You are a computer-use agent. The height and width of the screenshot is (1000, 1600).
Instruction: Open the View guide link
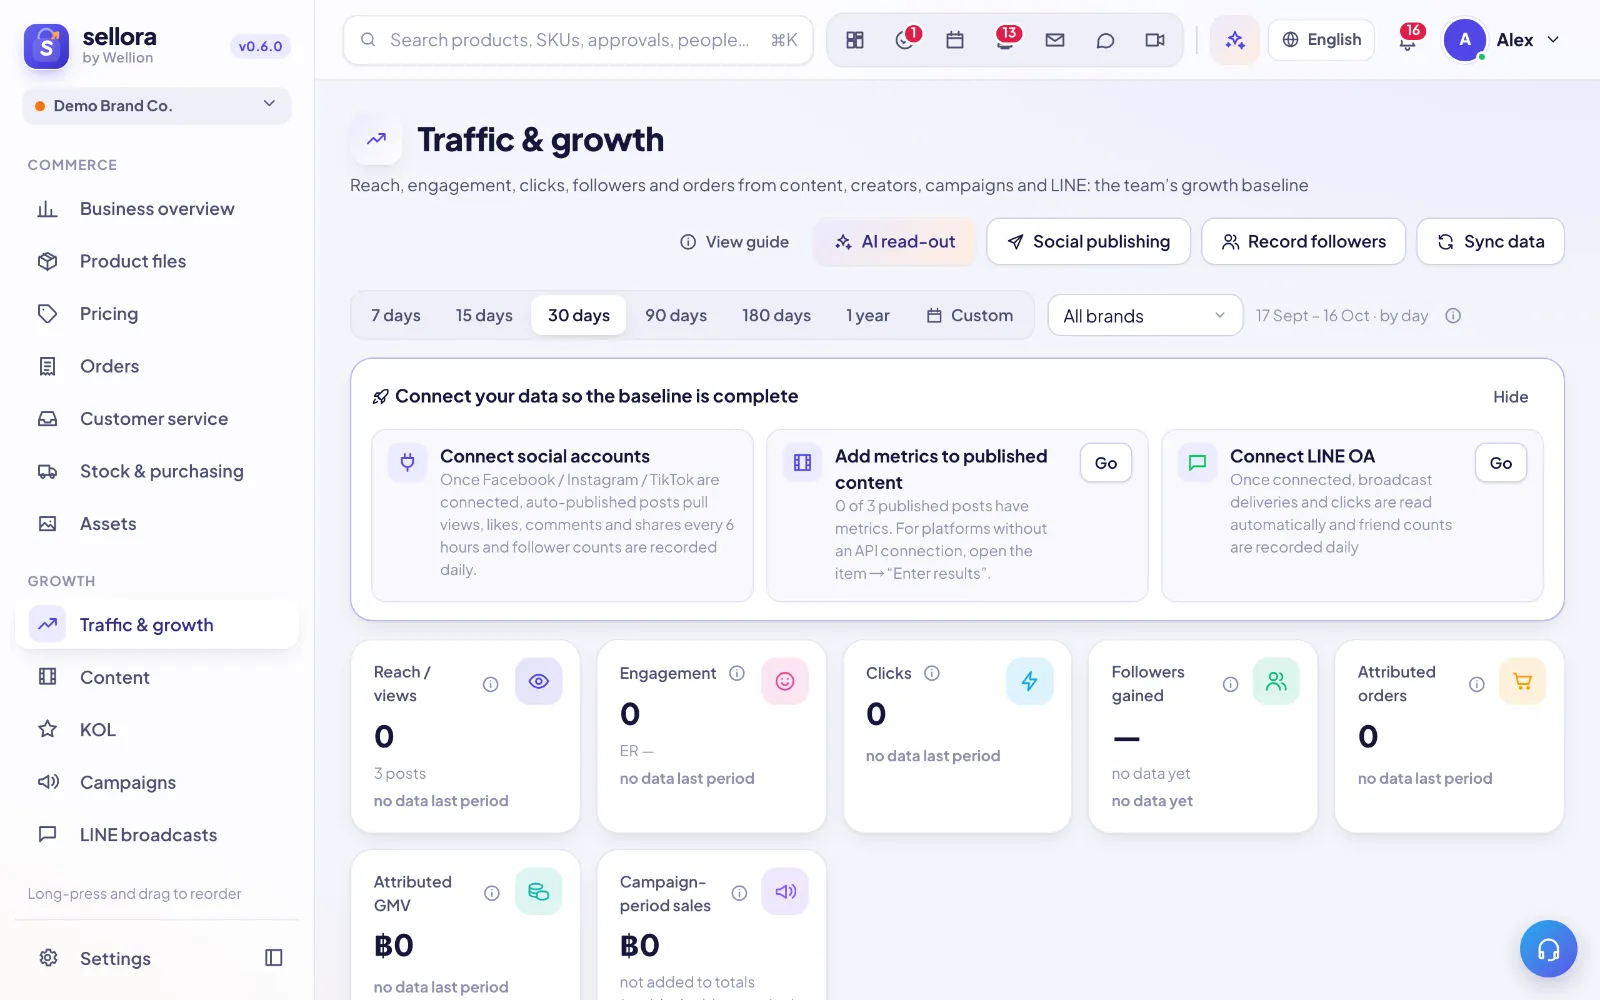(734, 242)
